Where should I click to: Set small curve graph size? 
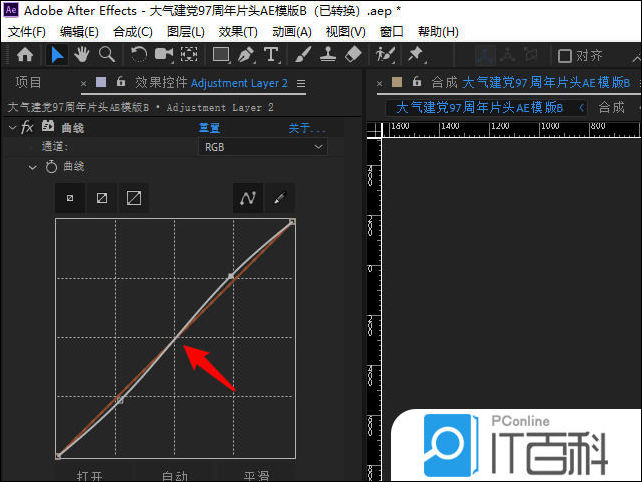point(70,198)
